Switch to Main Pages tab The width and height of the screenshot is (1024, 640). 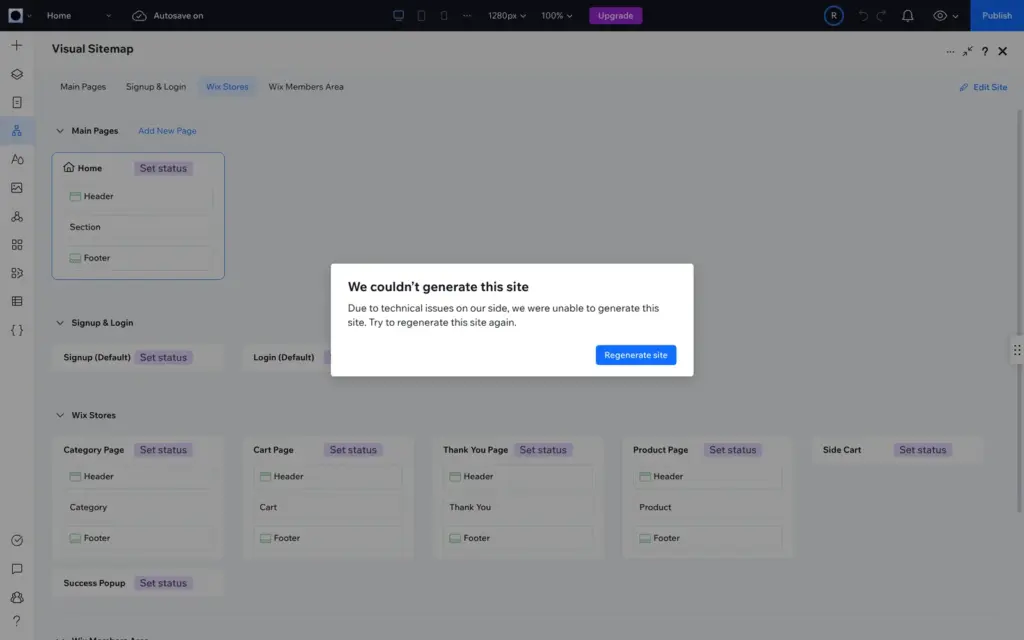[x=83, y=87]
